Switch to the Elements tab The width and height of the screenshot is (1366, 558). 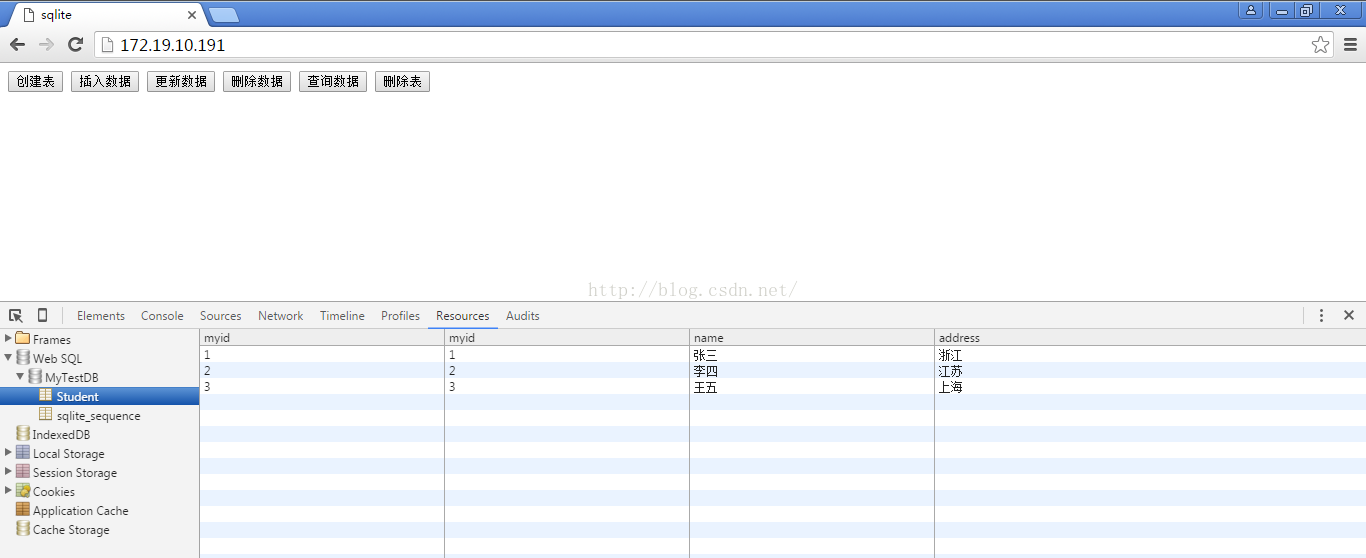pos(101,316)
